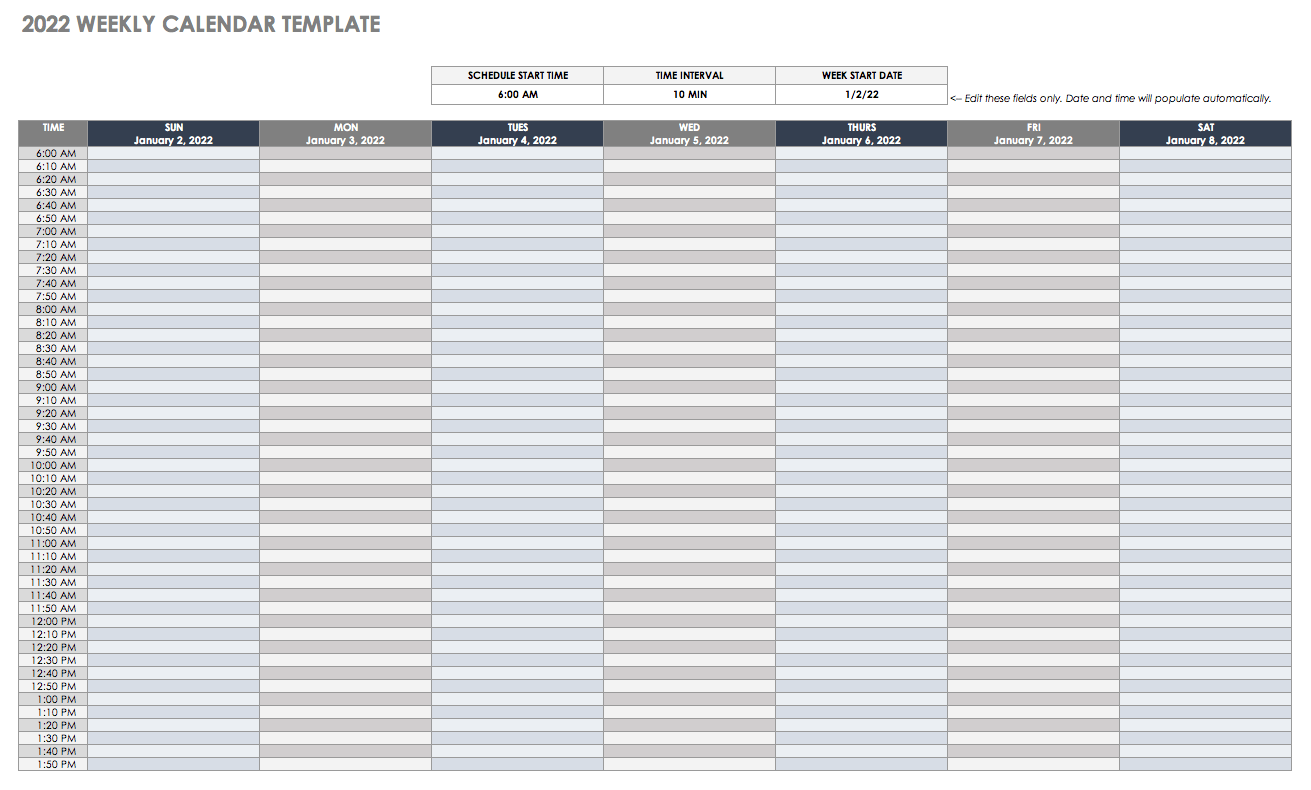Click the '12:50 PM' time row label

[53, 686]
